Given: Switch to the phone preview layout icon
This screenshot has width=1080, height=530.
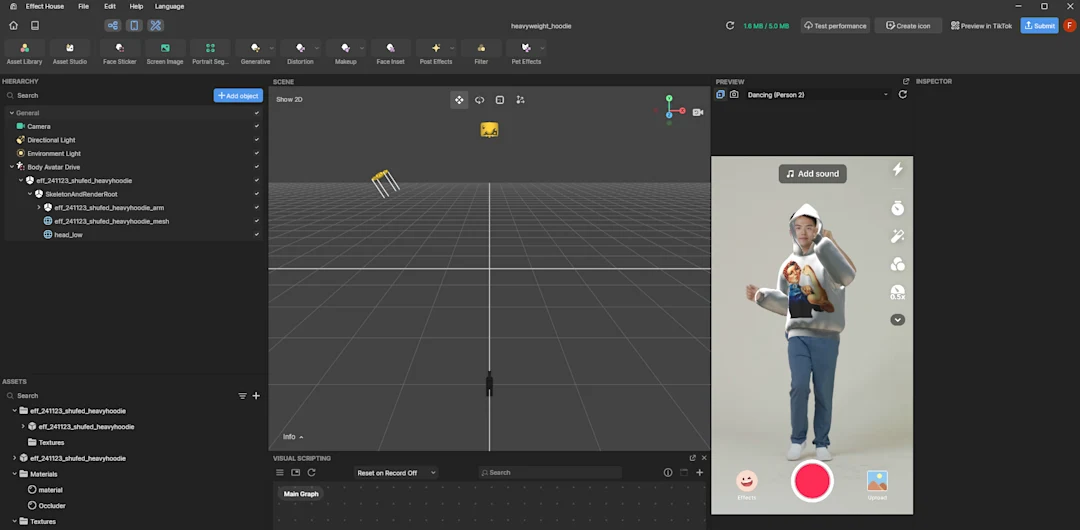Looking at the screenshot, I should (x=134, y=26).
